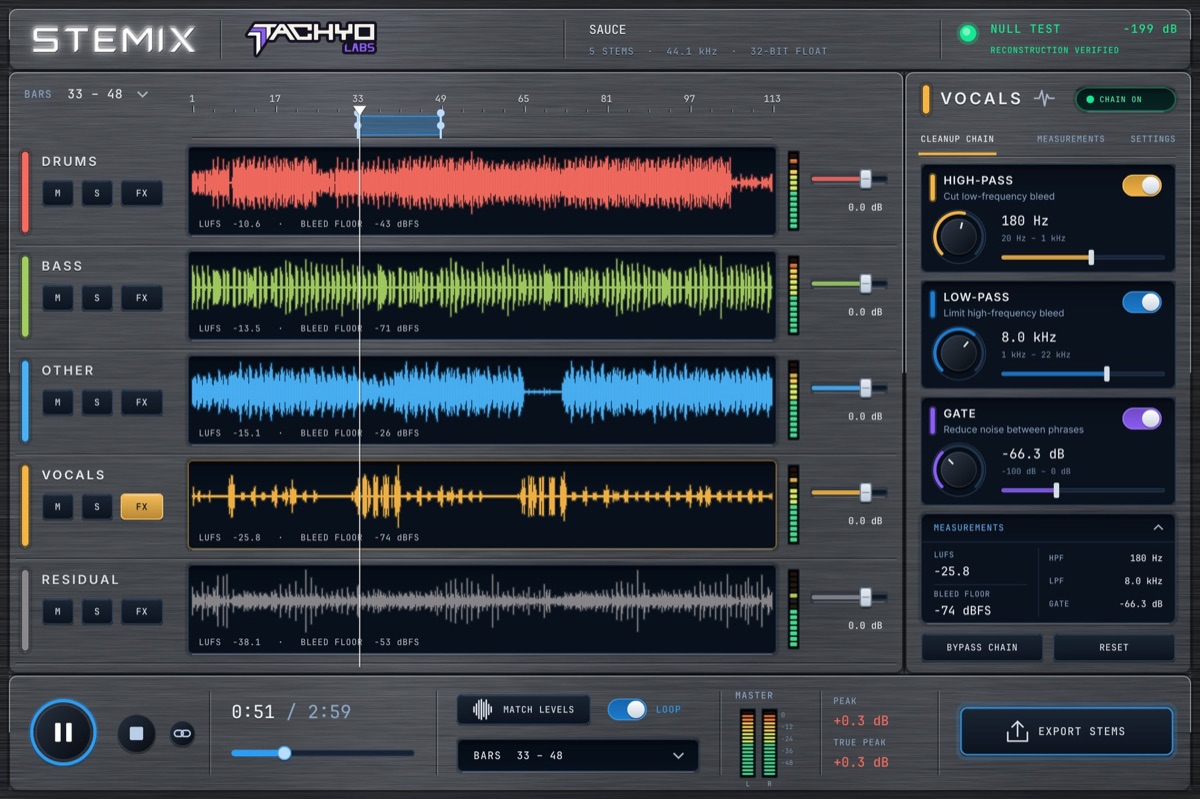Mute the Vocals stem
1200x799 pixels.
57,507
